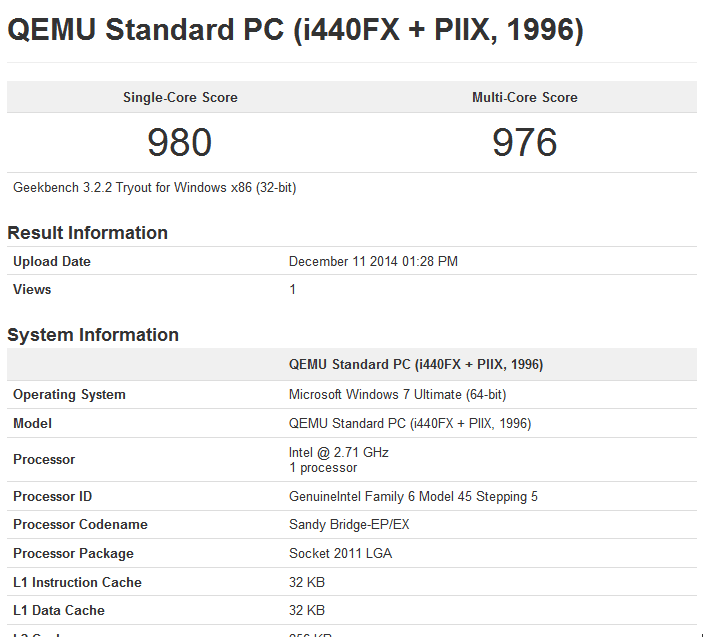Click the GenuineIntel Family 6 processor ID value
The width and height of the screenshot is (703, 637).
[x=413, y=496]
